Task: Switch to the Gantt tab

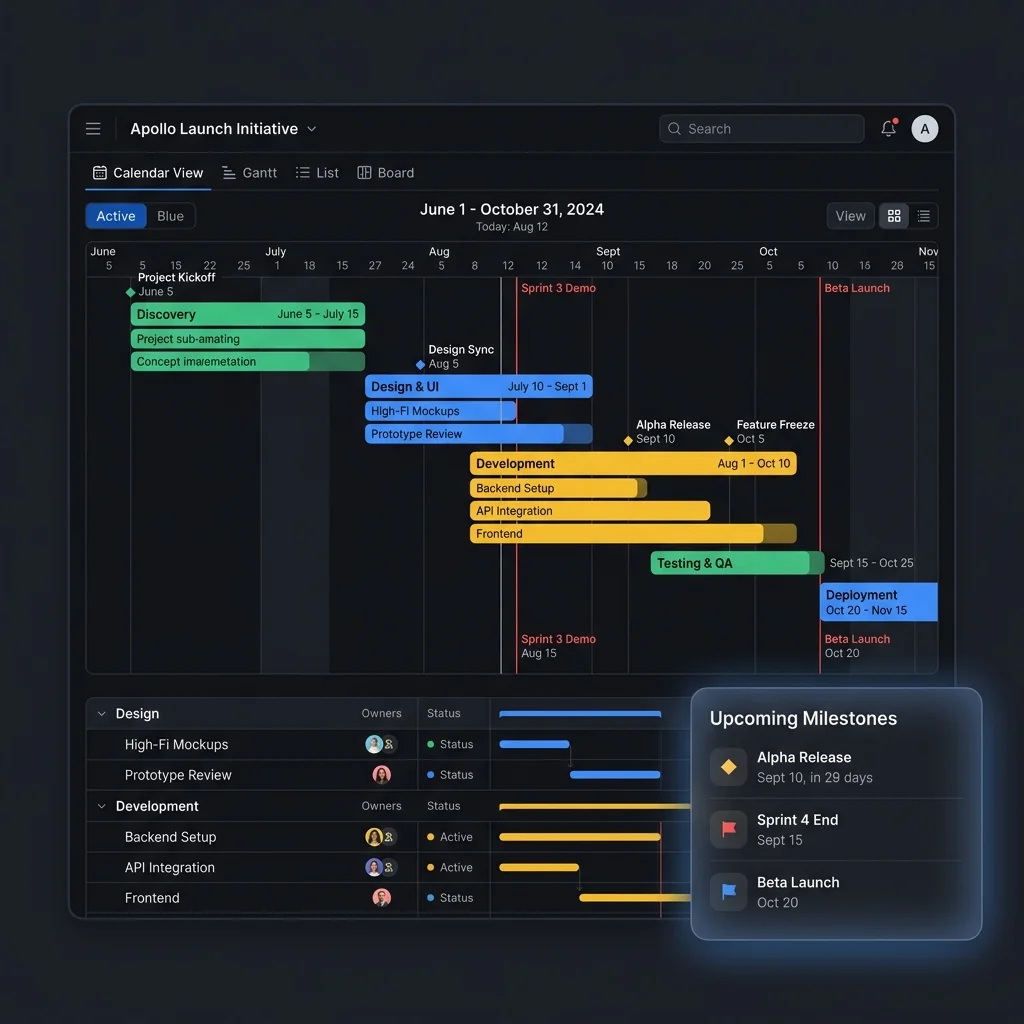Action: [x=249, y=173]
